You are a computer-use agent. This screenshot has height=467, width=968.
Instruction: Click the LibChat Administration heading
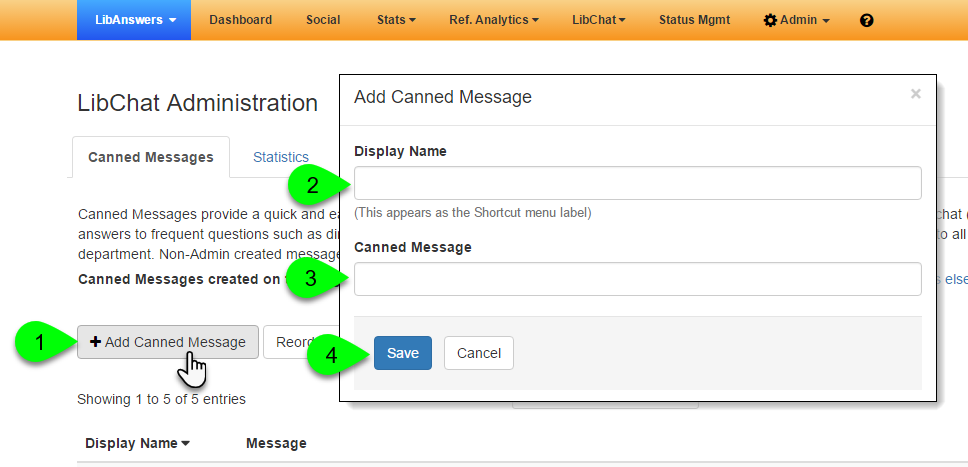tap(198, 103)
